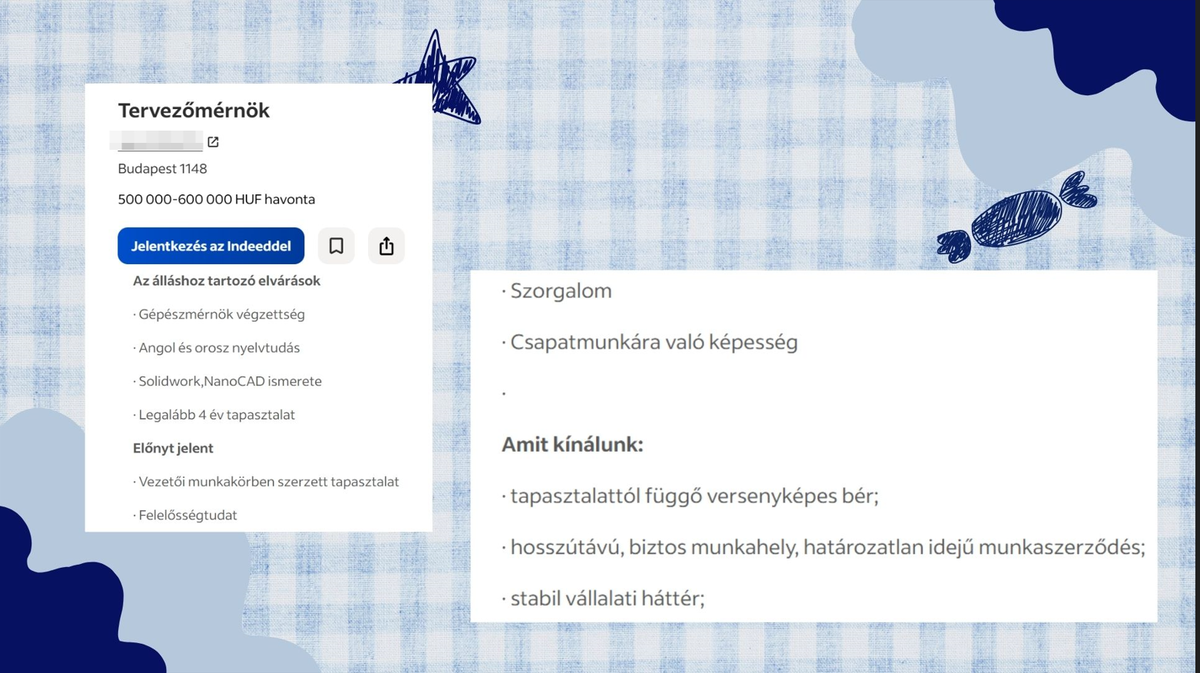
Task: Click the tapasztalattól függő versenyképes bér line
Action: tap(689, 496)
